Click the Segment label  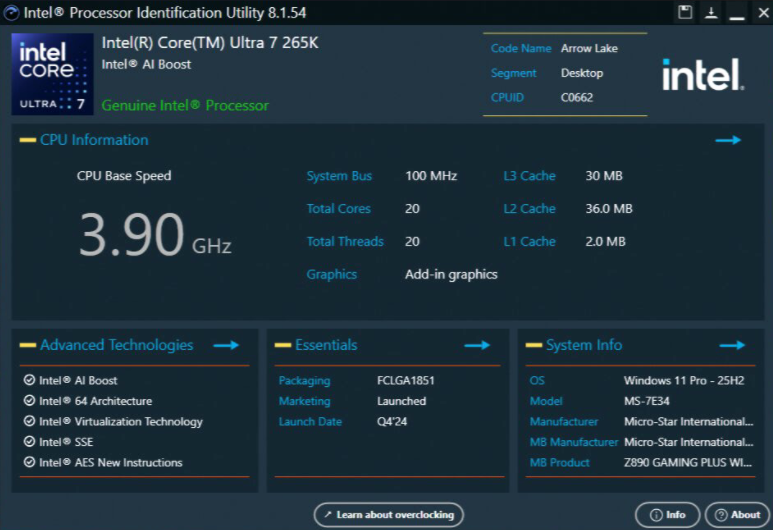[x=514, y=73]
